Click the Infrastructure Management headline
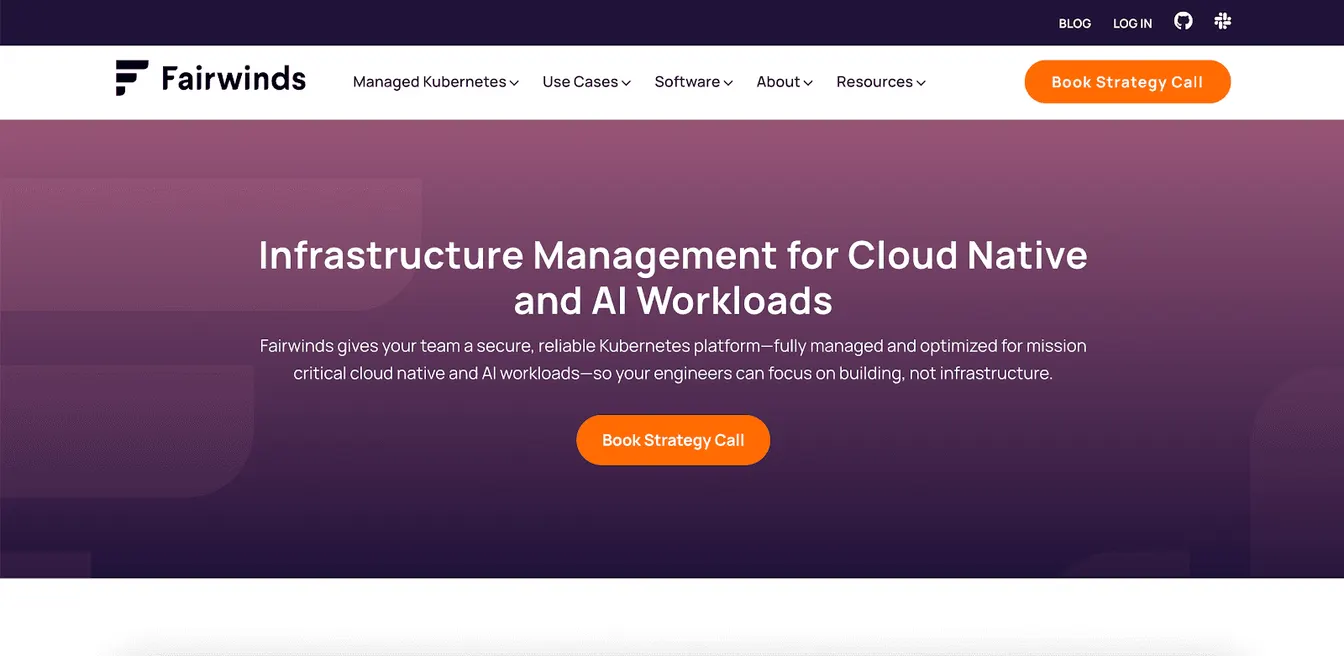Screen dimensions: 1344x656 point(673,278)
